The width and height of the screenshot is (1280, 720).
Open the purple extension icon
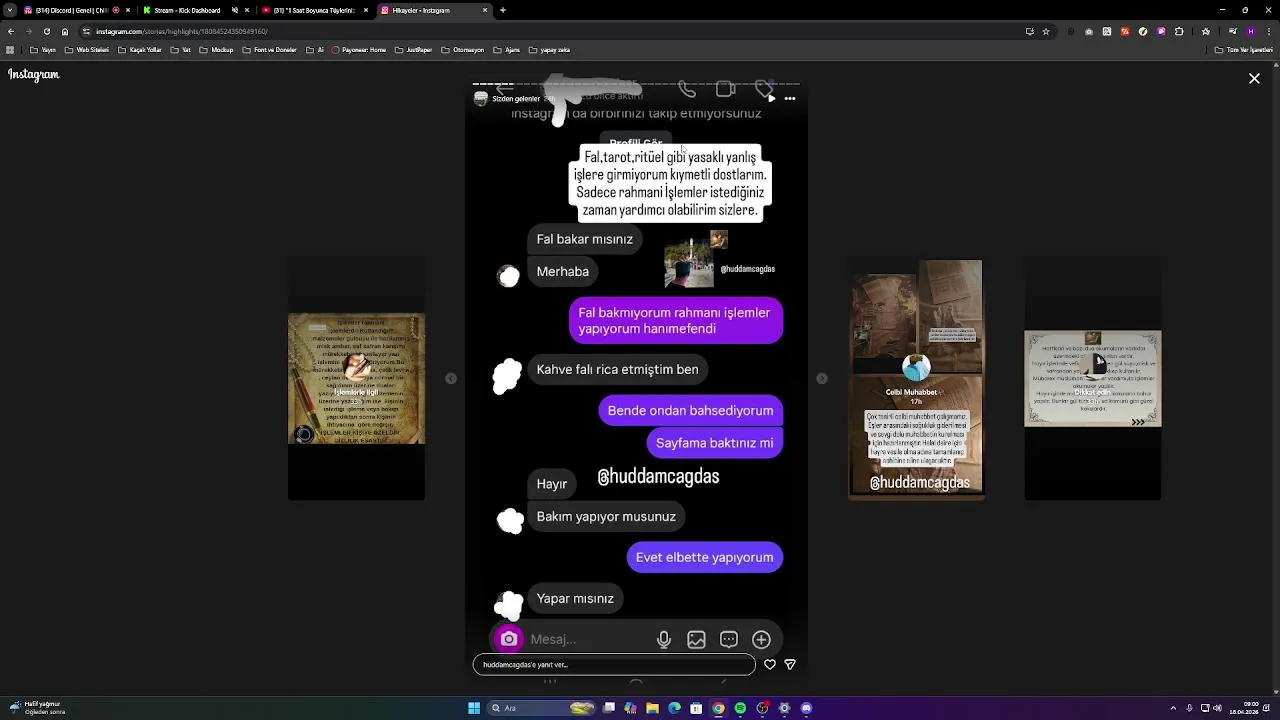1161,32
